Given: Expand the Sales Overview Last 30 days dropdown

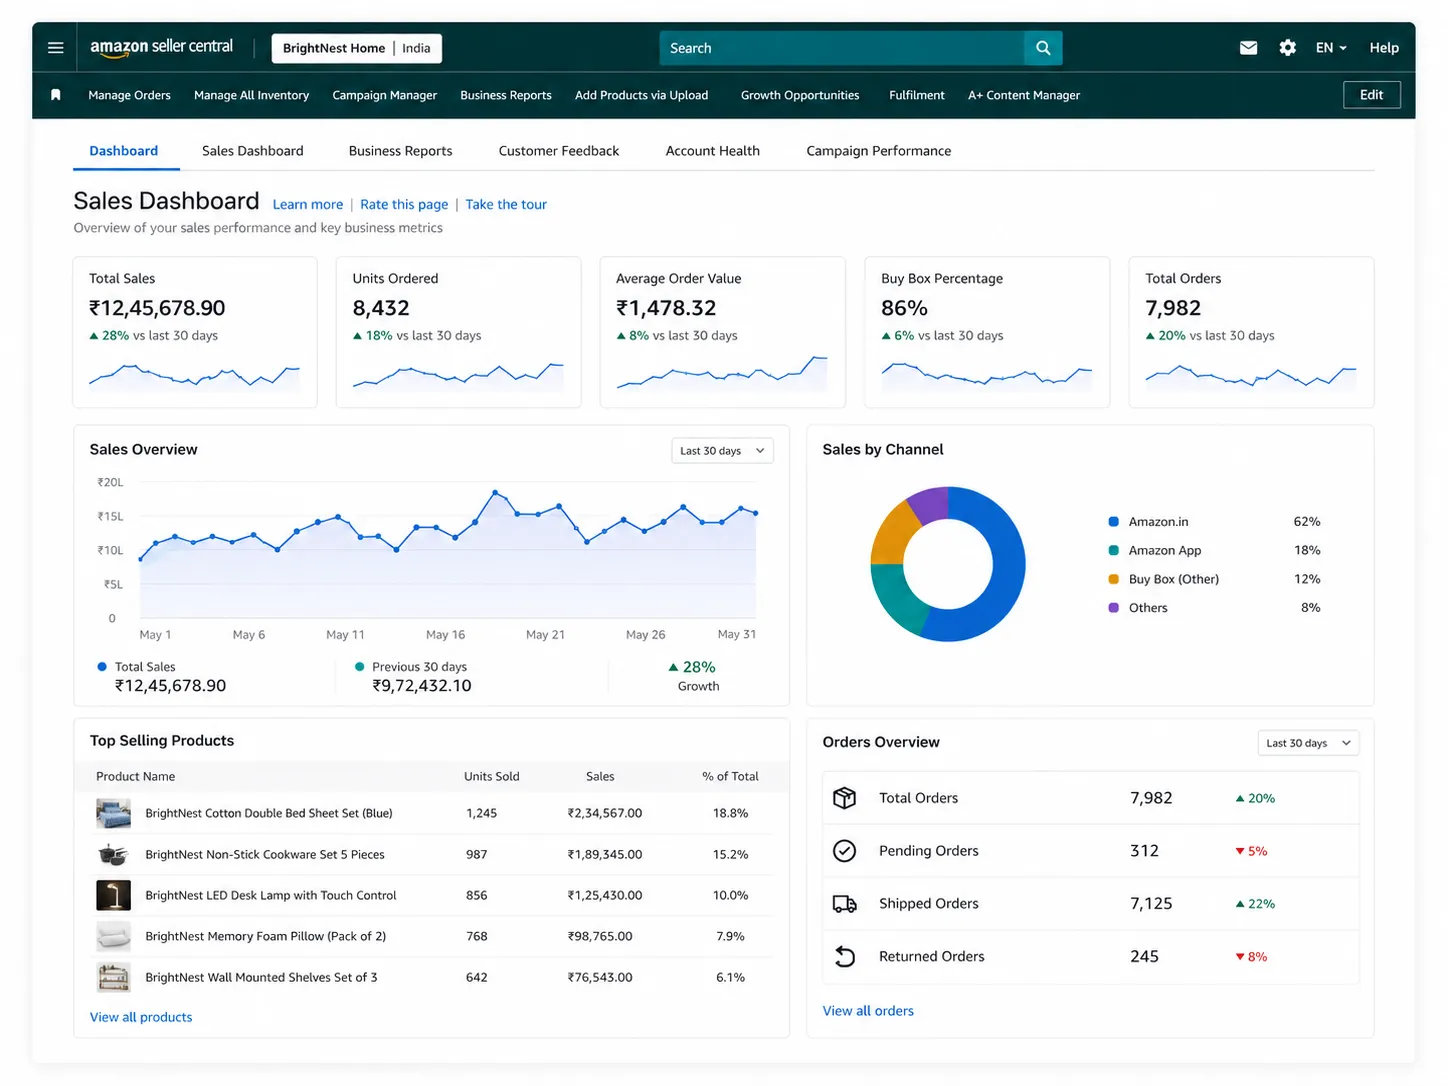Looking at the screenshot, I should pos(722,451).
